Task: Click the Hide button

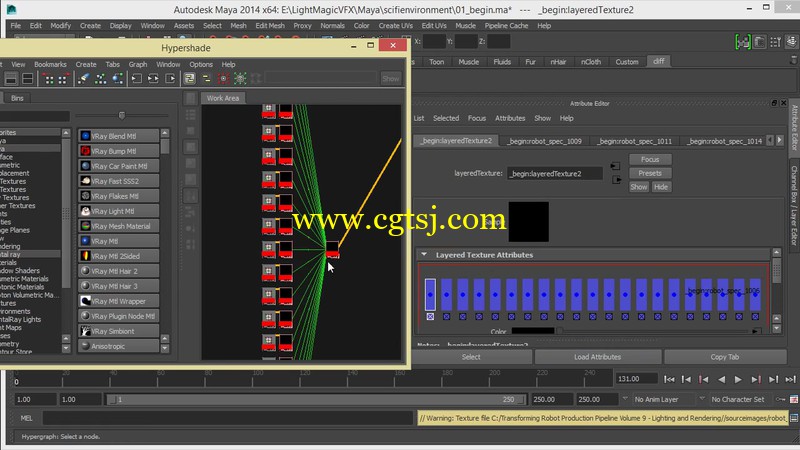Action: click(661, 187)
